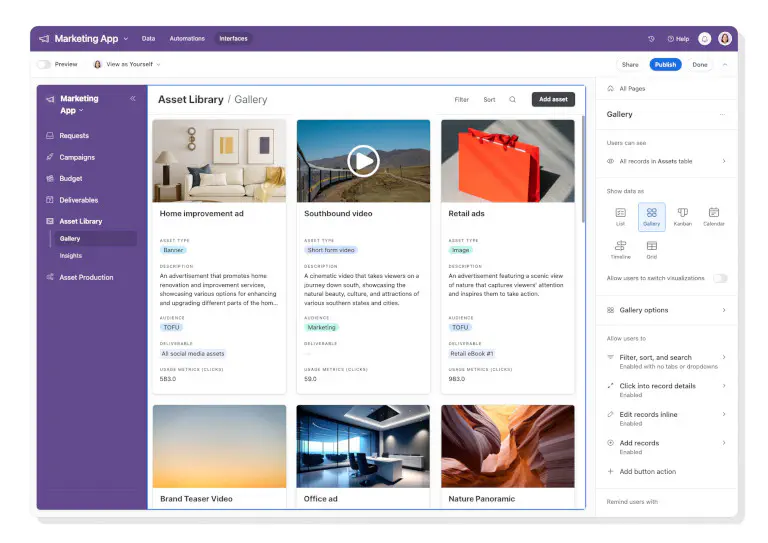This screenshot has height=543, width=768.
Task: Click Filter in the gallery header
Action: [461, 99]
